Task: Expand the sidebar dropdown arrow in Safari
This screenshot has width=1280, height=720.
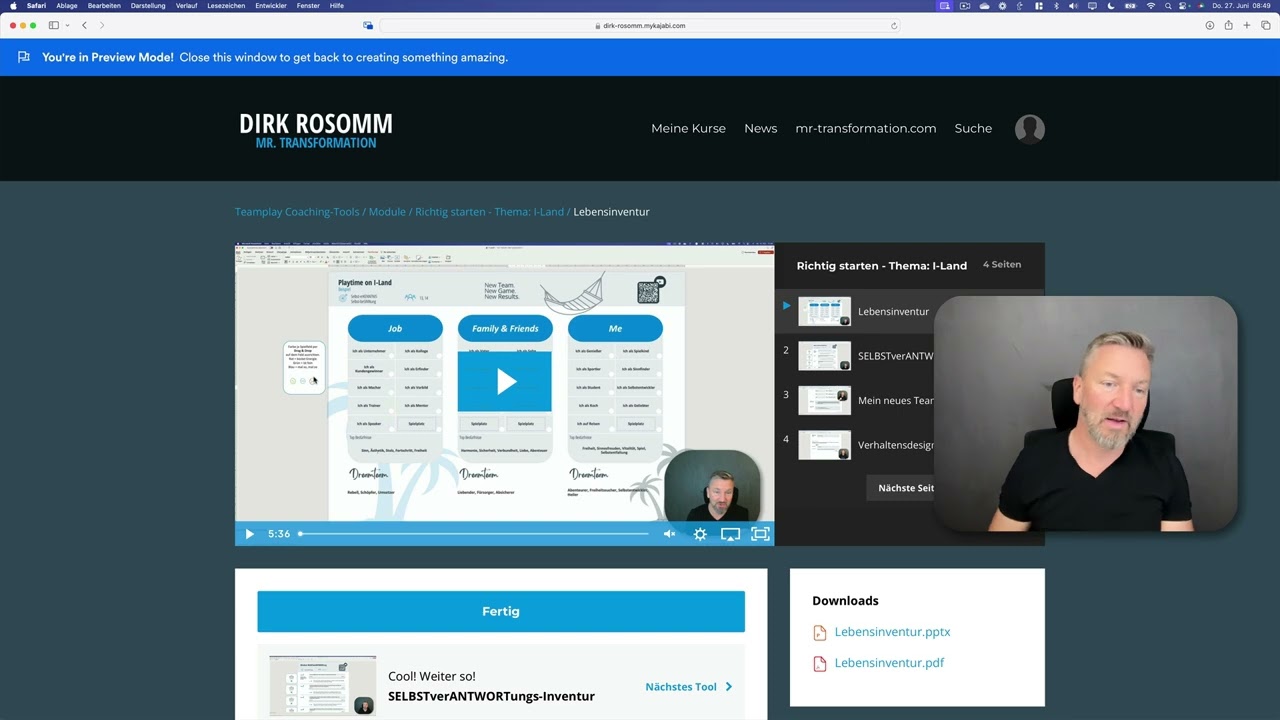Action: coord(66,25)
